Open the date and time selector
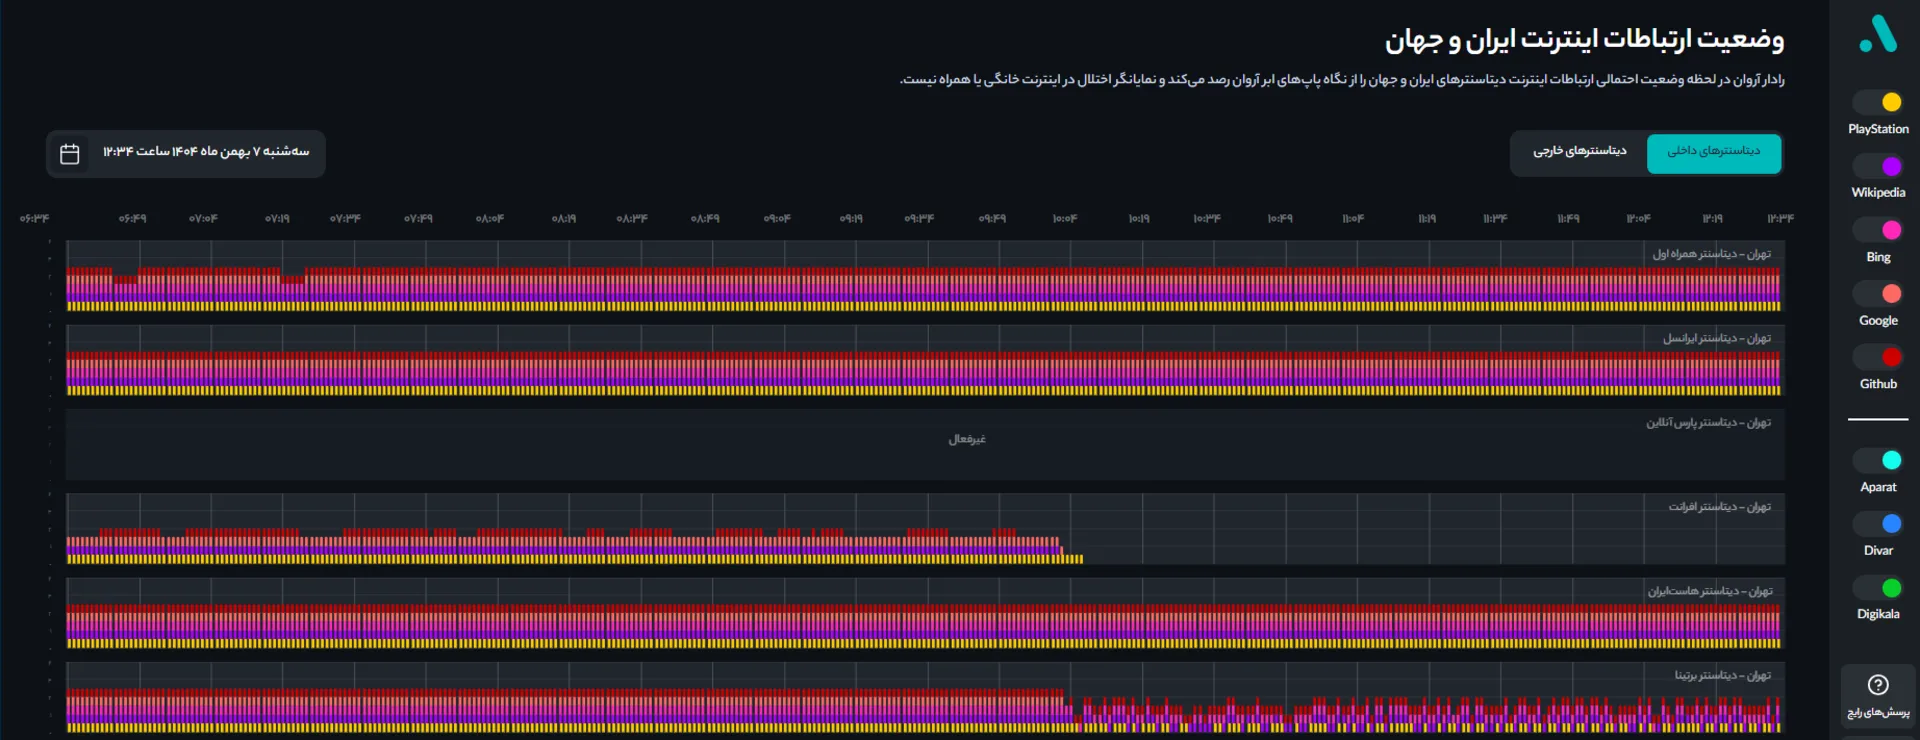The width and height of the screenshot is (1920, 740). [x=205, y=152]
